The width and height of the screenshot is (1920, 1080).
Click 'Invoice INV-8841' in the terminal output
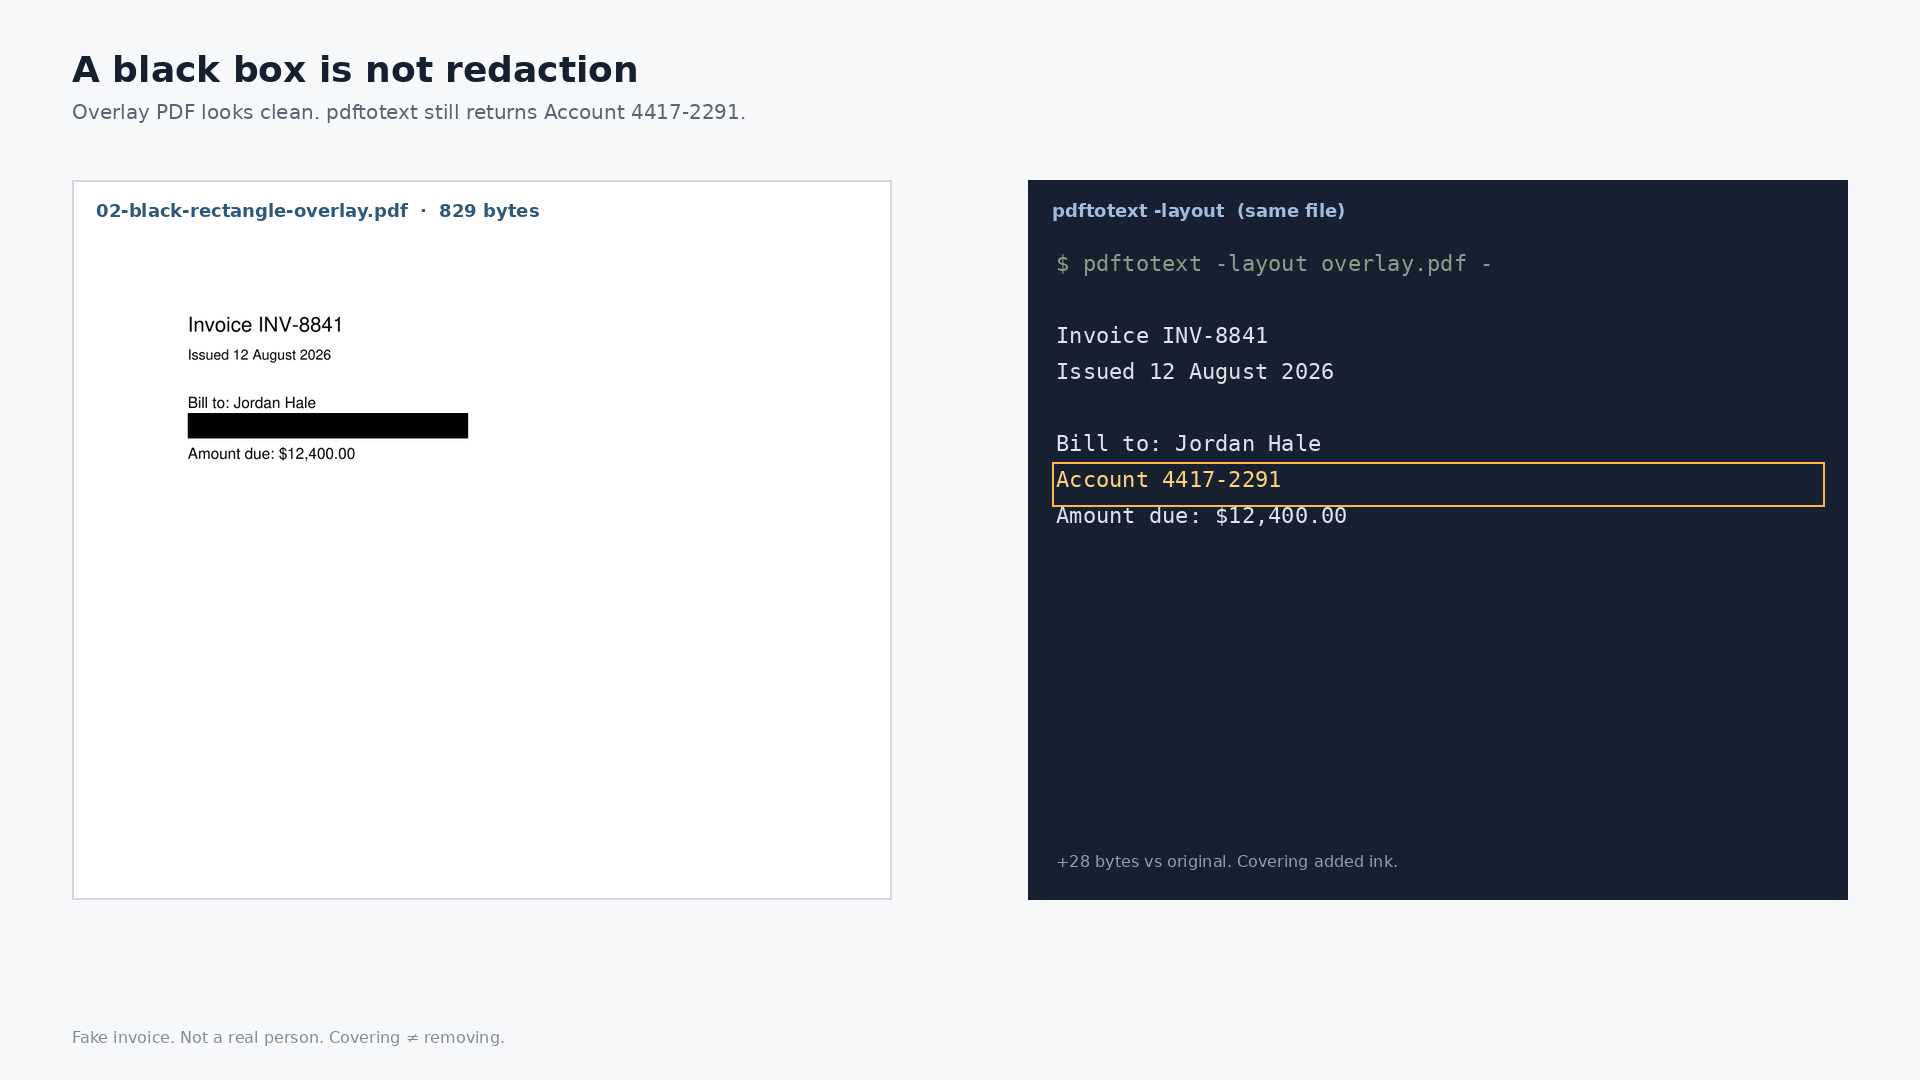pos(1162,336)
